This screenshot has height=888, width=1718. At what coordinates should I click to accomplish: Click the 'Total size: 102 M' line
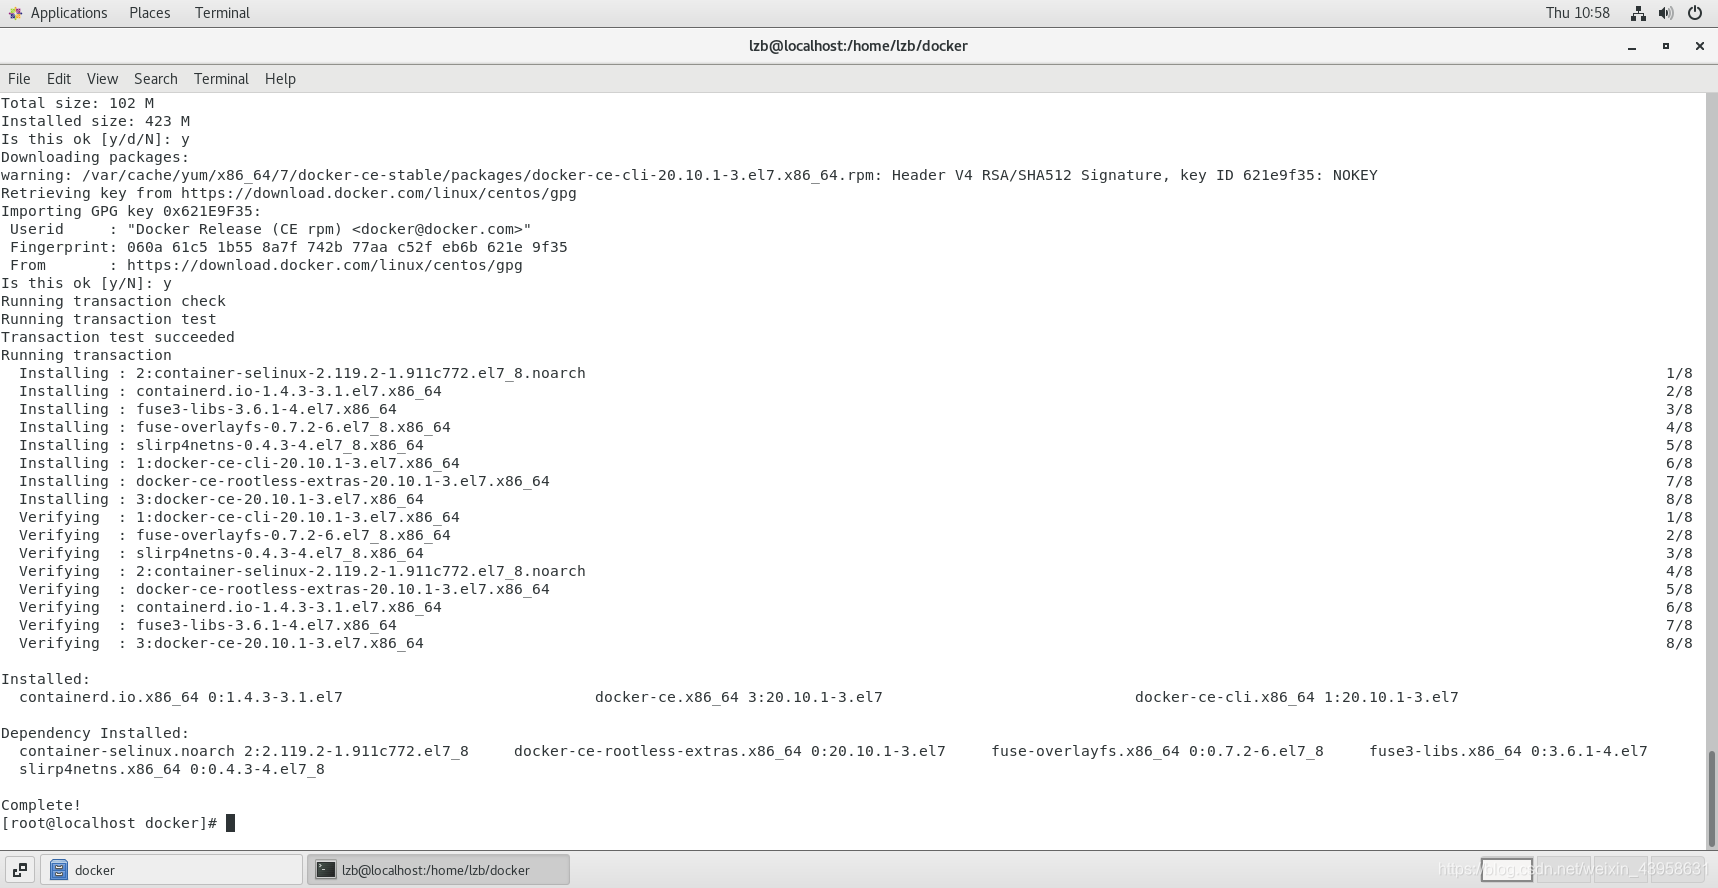coord(77,103)
